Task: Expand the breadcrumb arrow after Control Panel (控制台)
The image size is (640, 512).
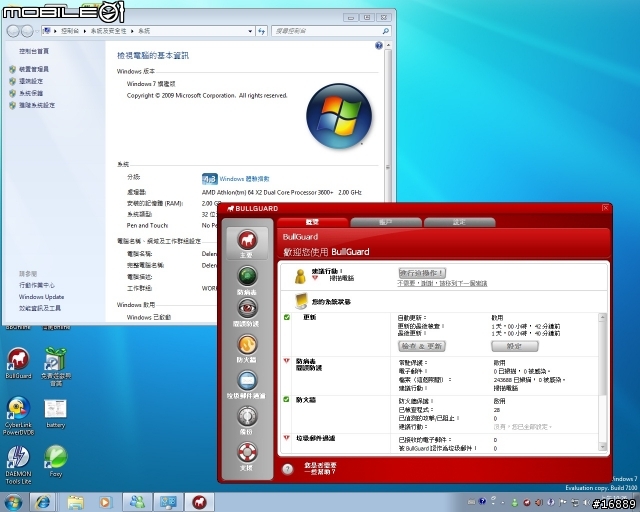Action: tap(84, 31)
